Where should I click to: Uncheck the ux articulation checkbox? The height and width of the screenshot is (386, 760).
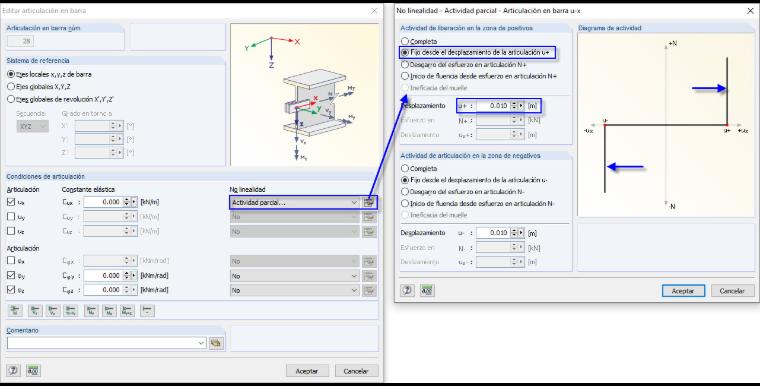click(x=11, y=202)
